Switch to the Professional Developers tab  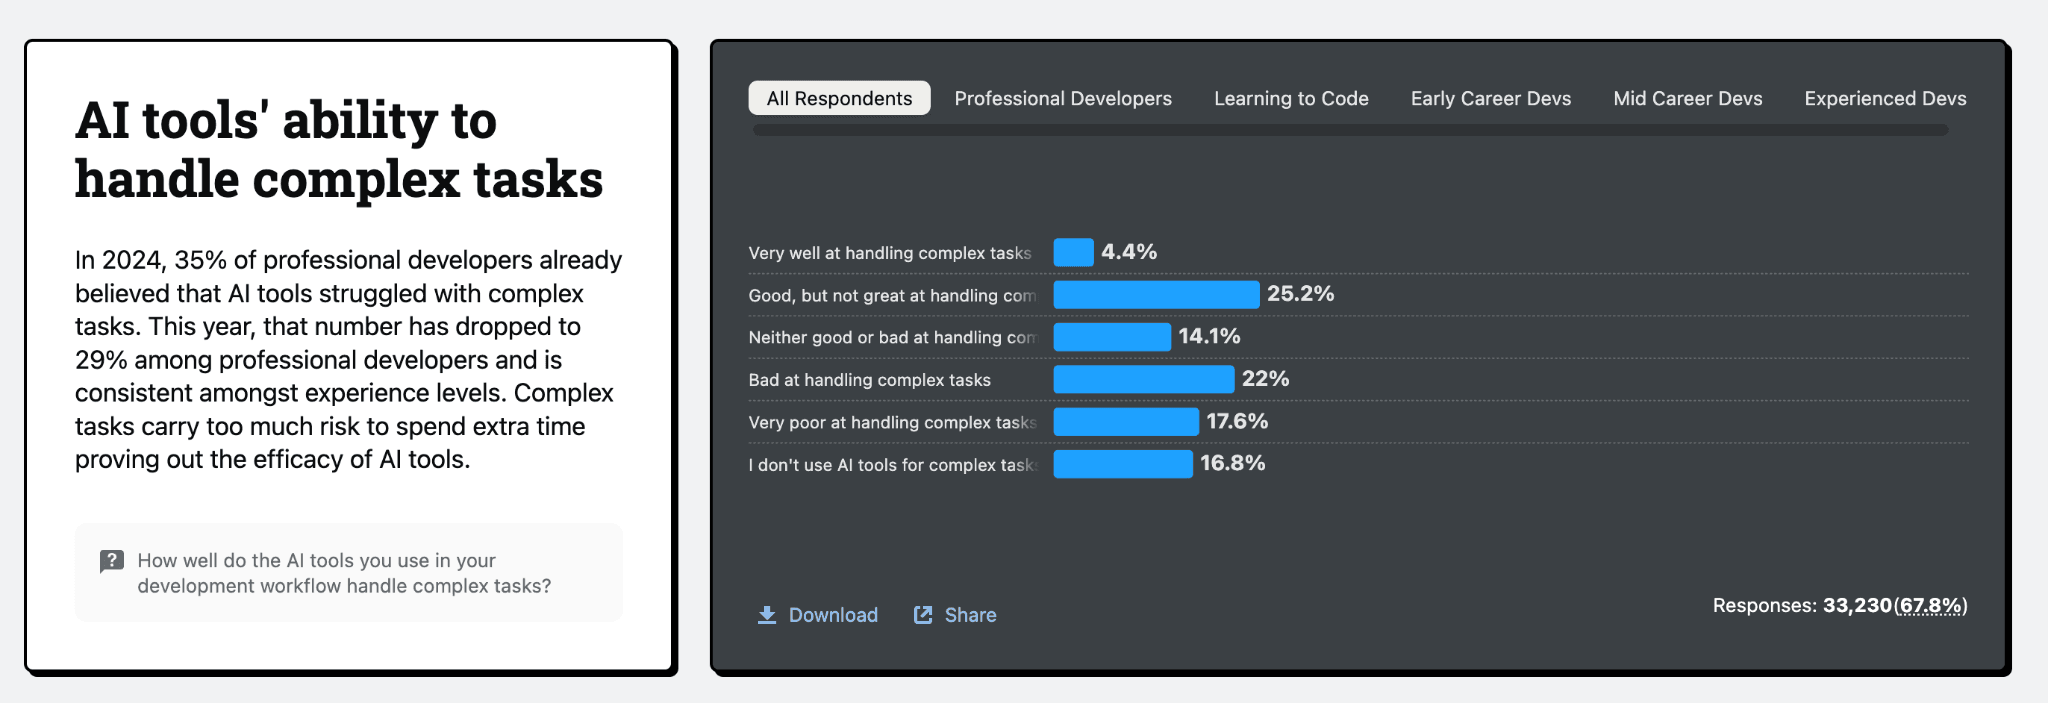coord(1063,98)
